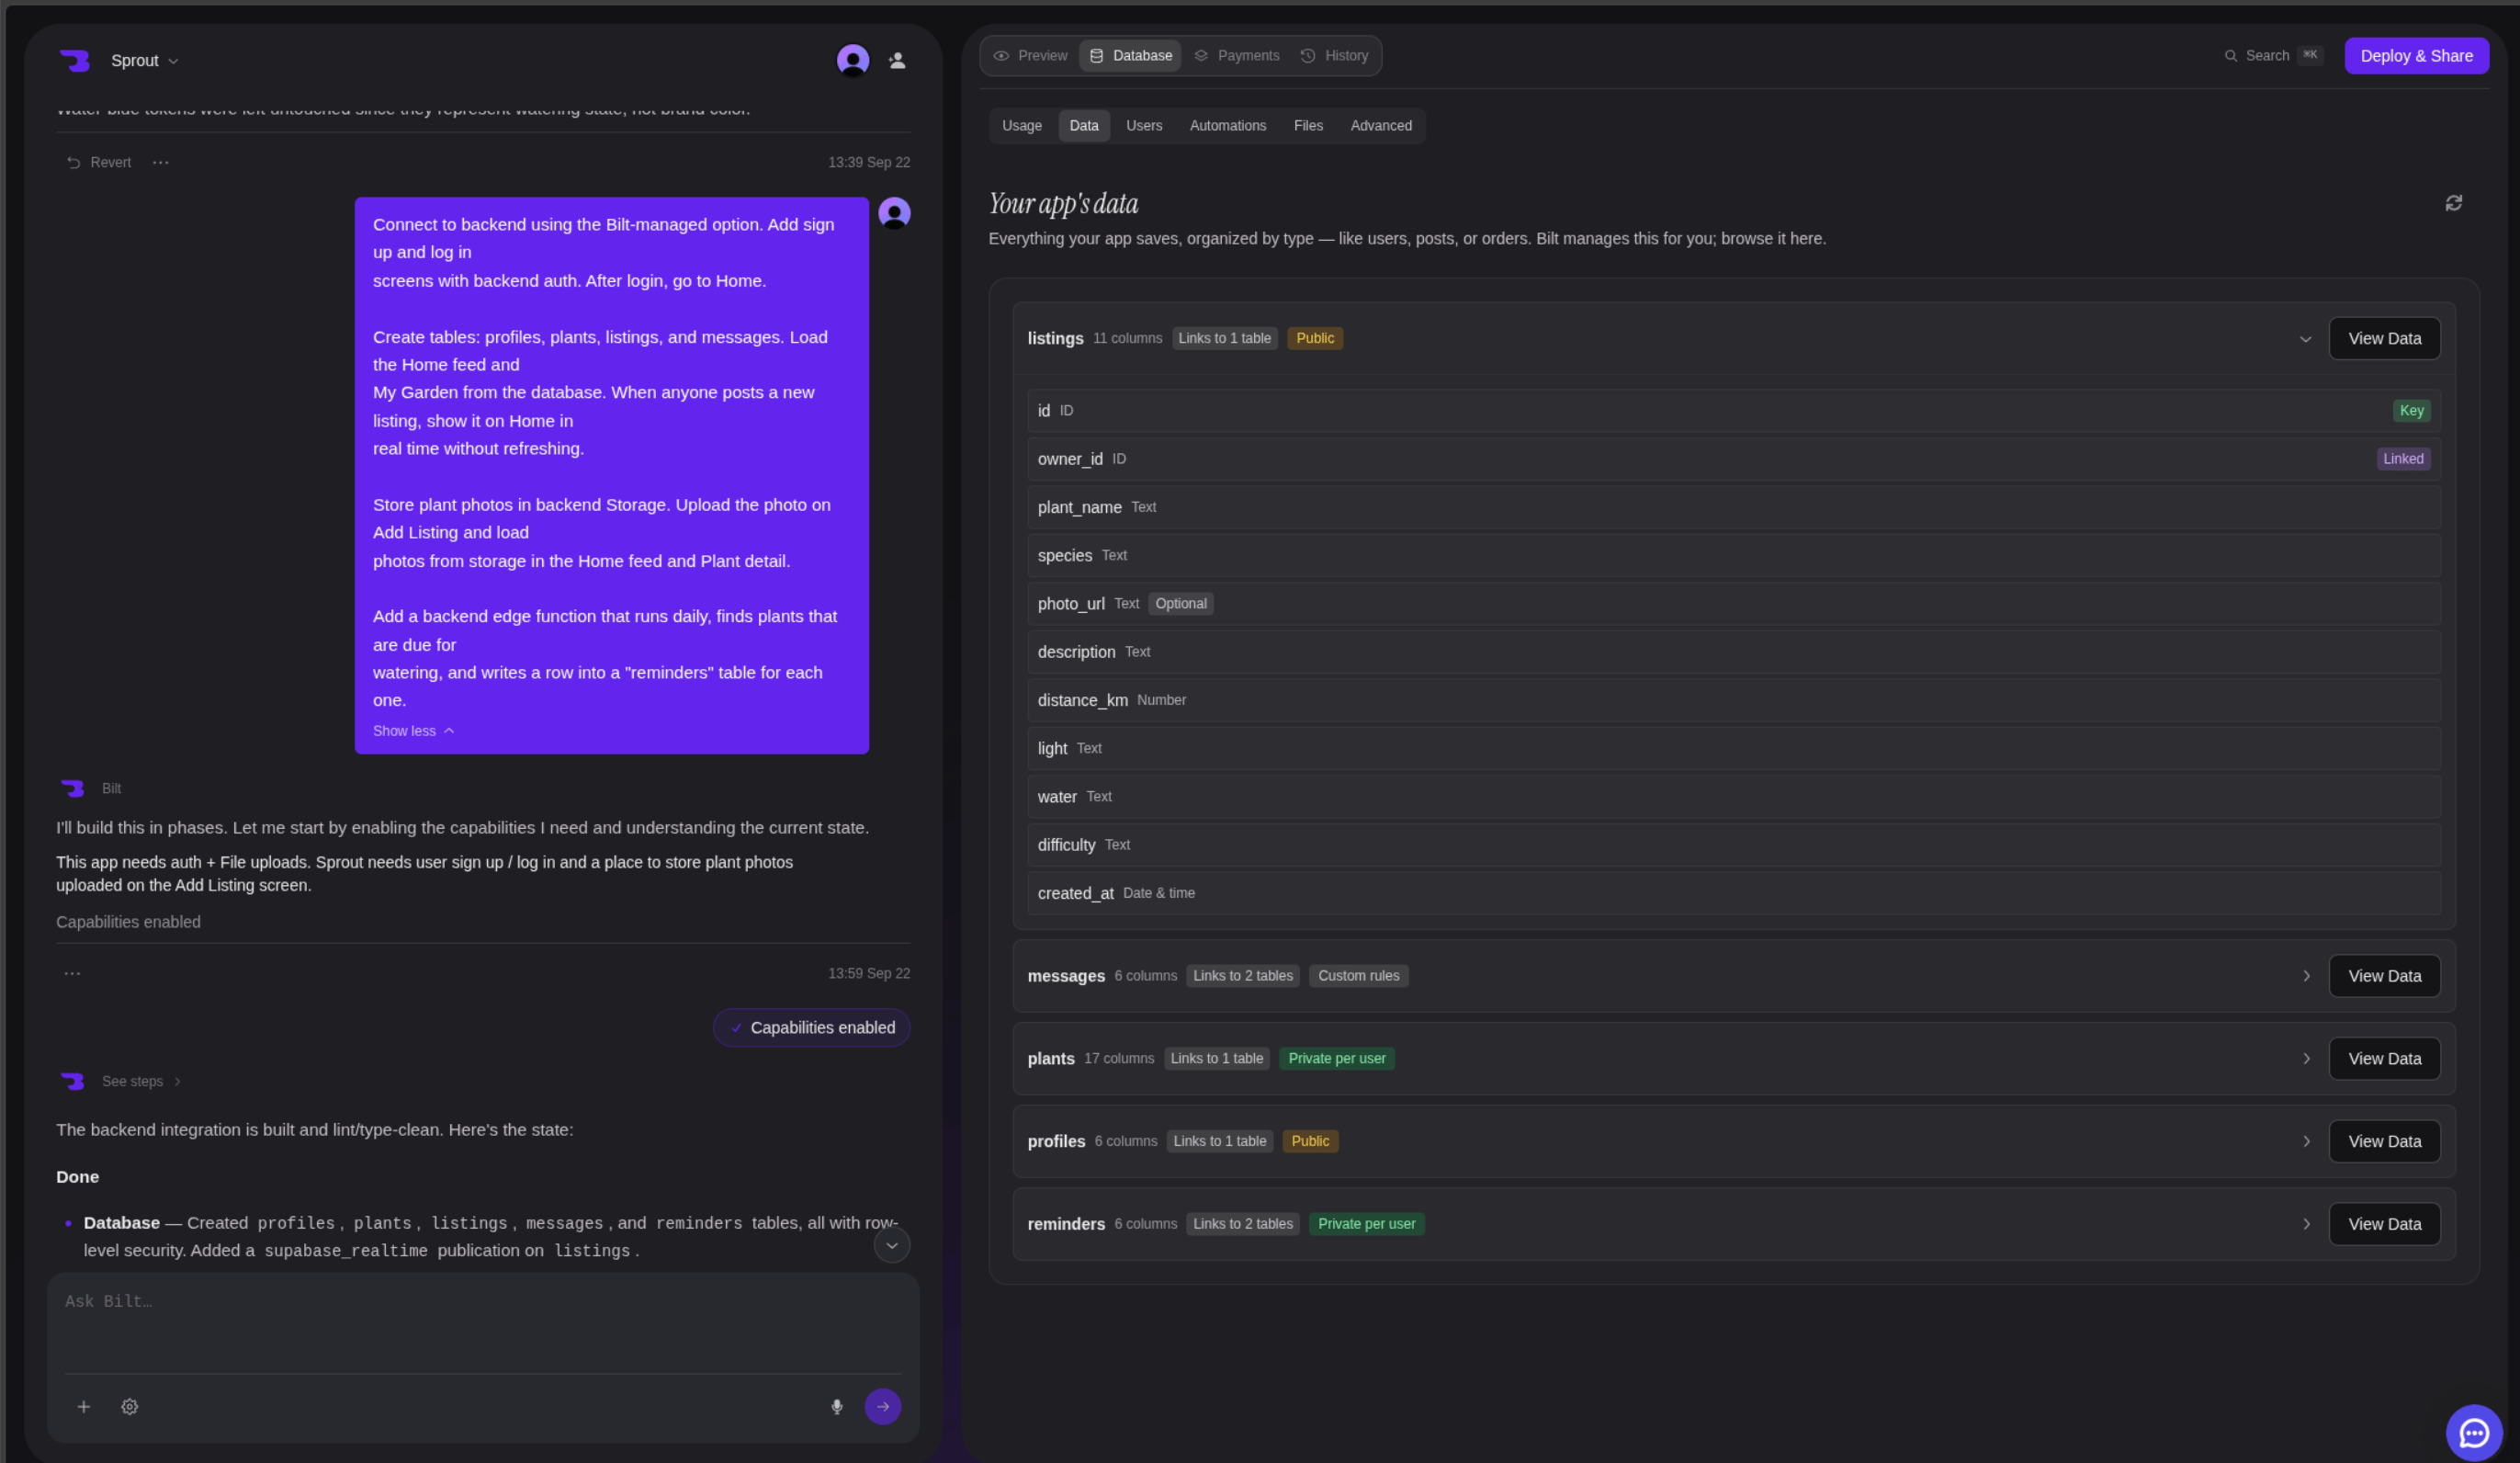Click Deploy & Share button
The width and height of the screenshot is (2520, 1463).
coord(2416,56)
